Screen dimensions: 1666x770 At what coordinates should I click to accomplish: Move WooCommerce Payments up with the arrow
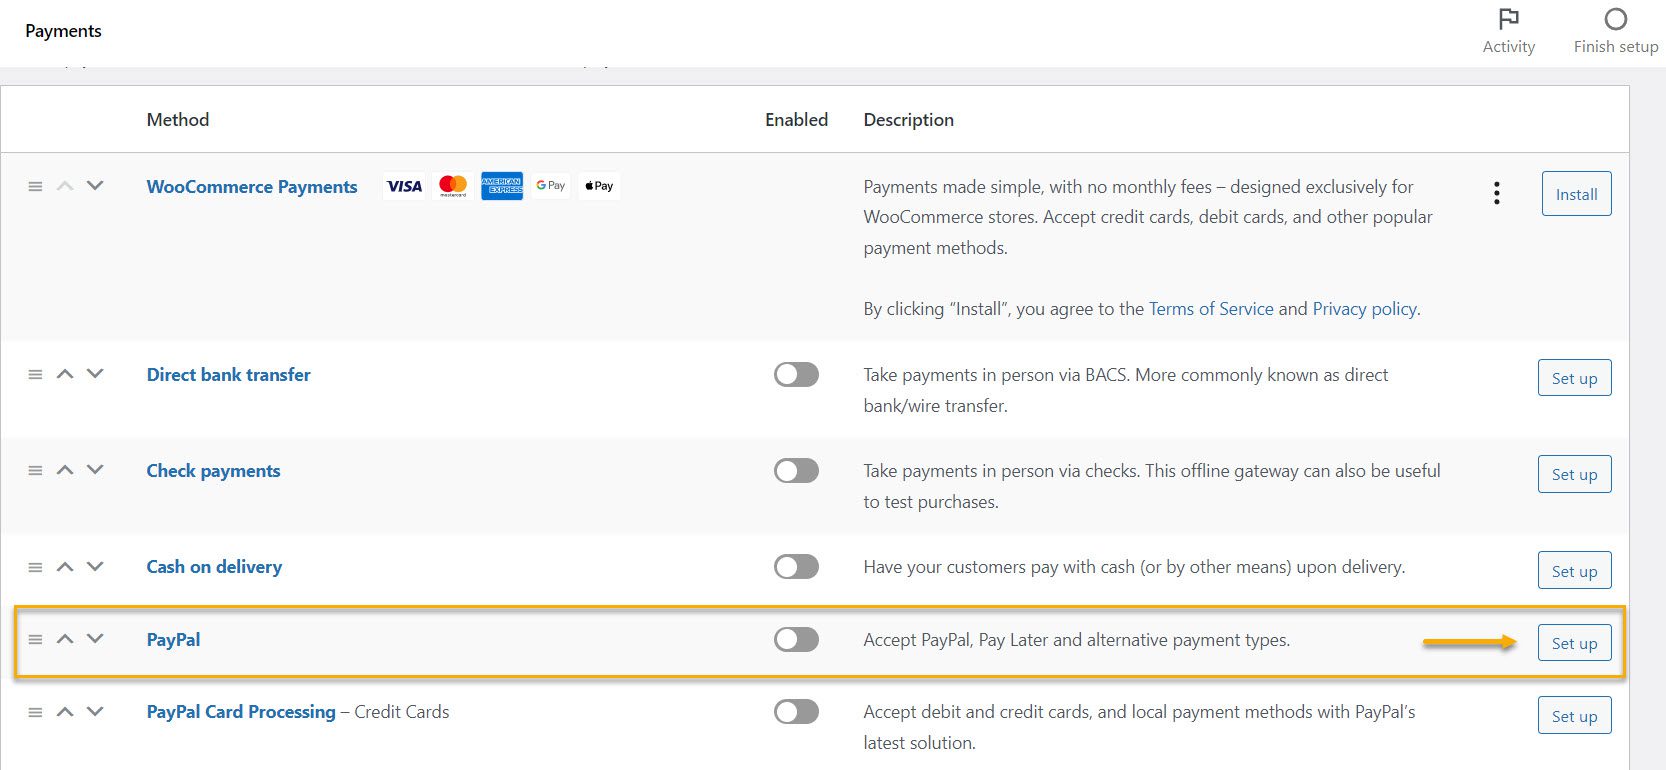(65, 186)
